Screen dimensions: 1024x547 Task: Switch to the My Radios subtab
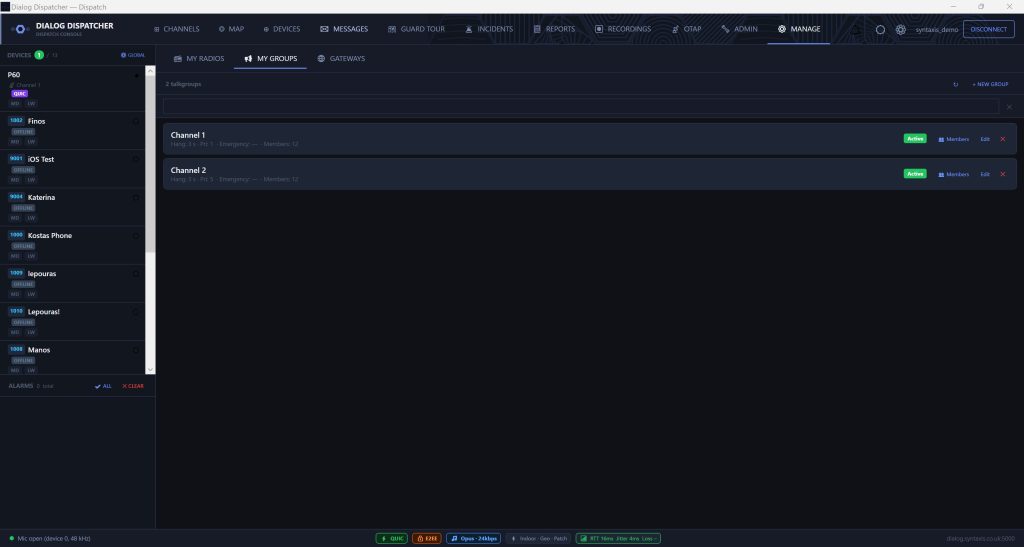coord(199,59)
